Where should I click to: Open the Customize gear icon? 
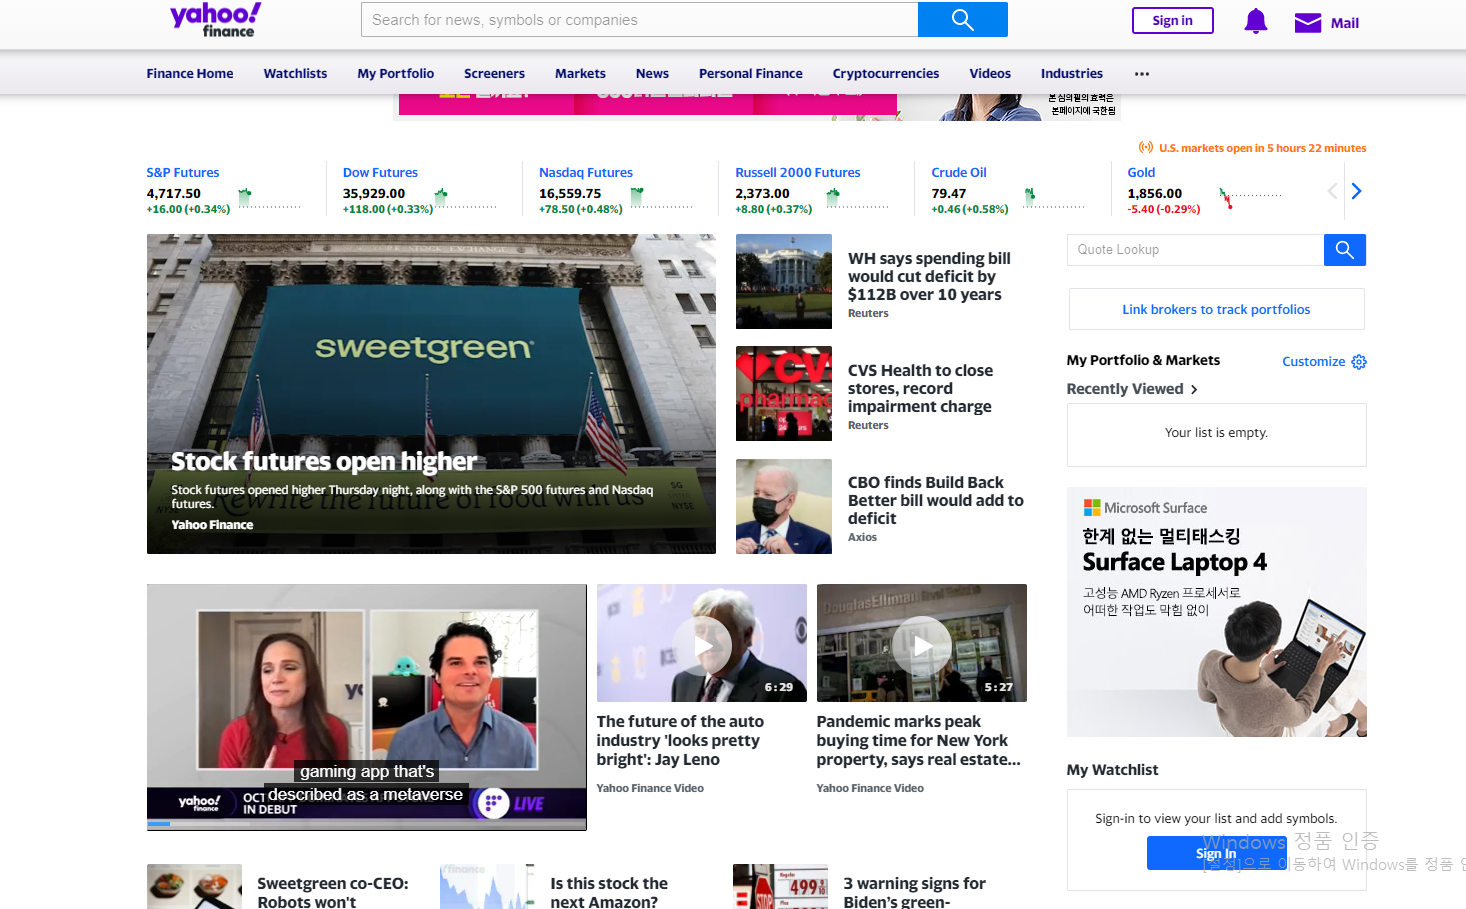click(1359, 362)
